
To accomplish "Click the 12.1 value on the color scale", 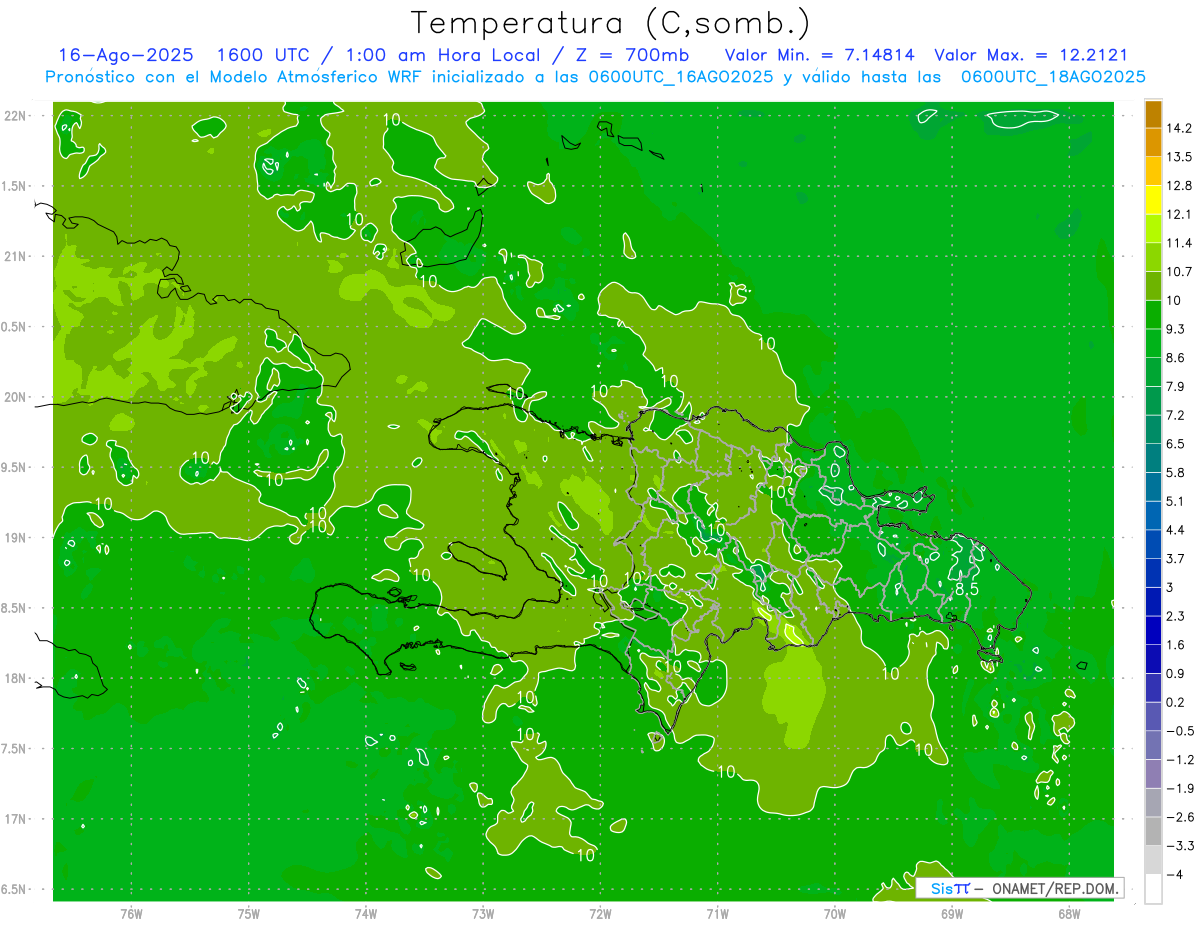I will point(1181,214).
